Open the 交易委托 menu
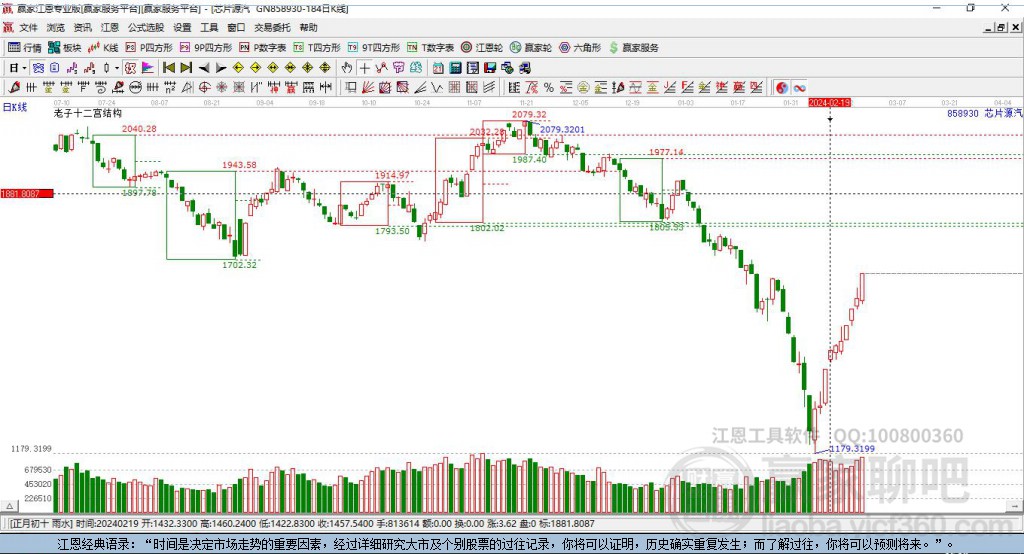The width and height of the screenshot is (1024, 554). [272, 27]
